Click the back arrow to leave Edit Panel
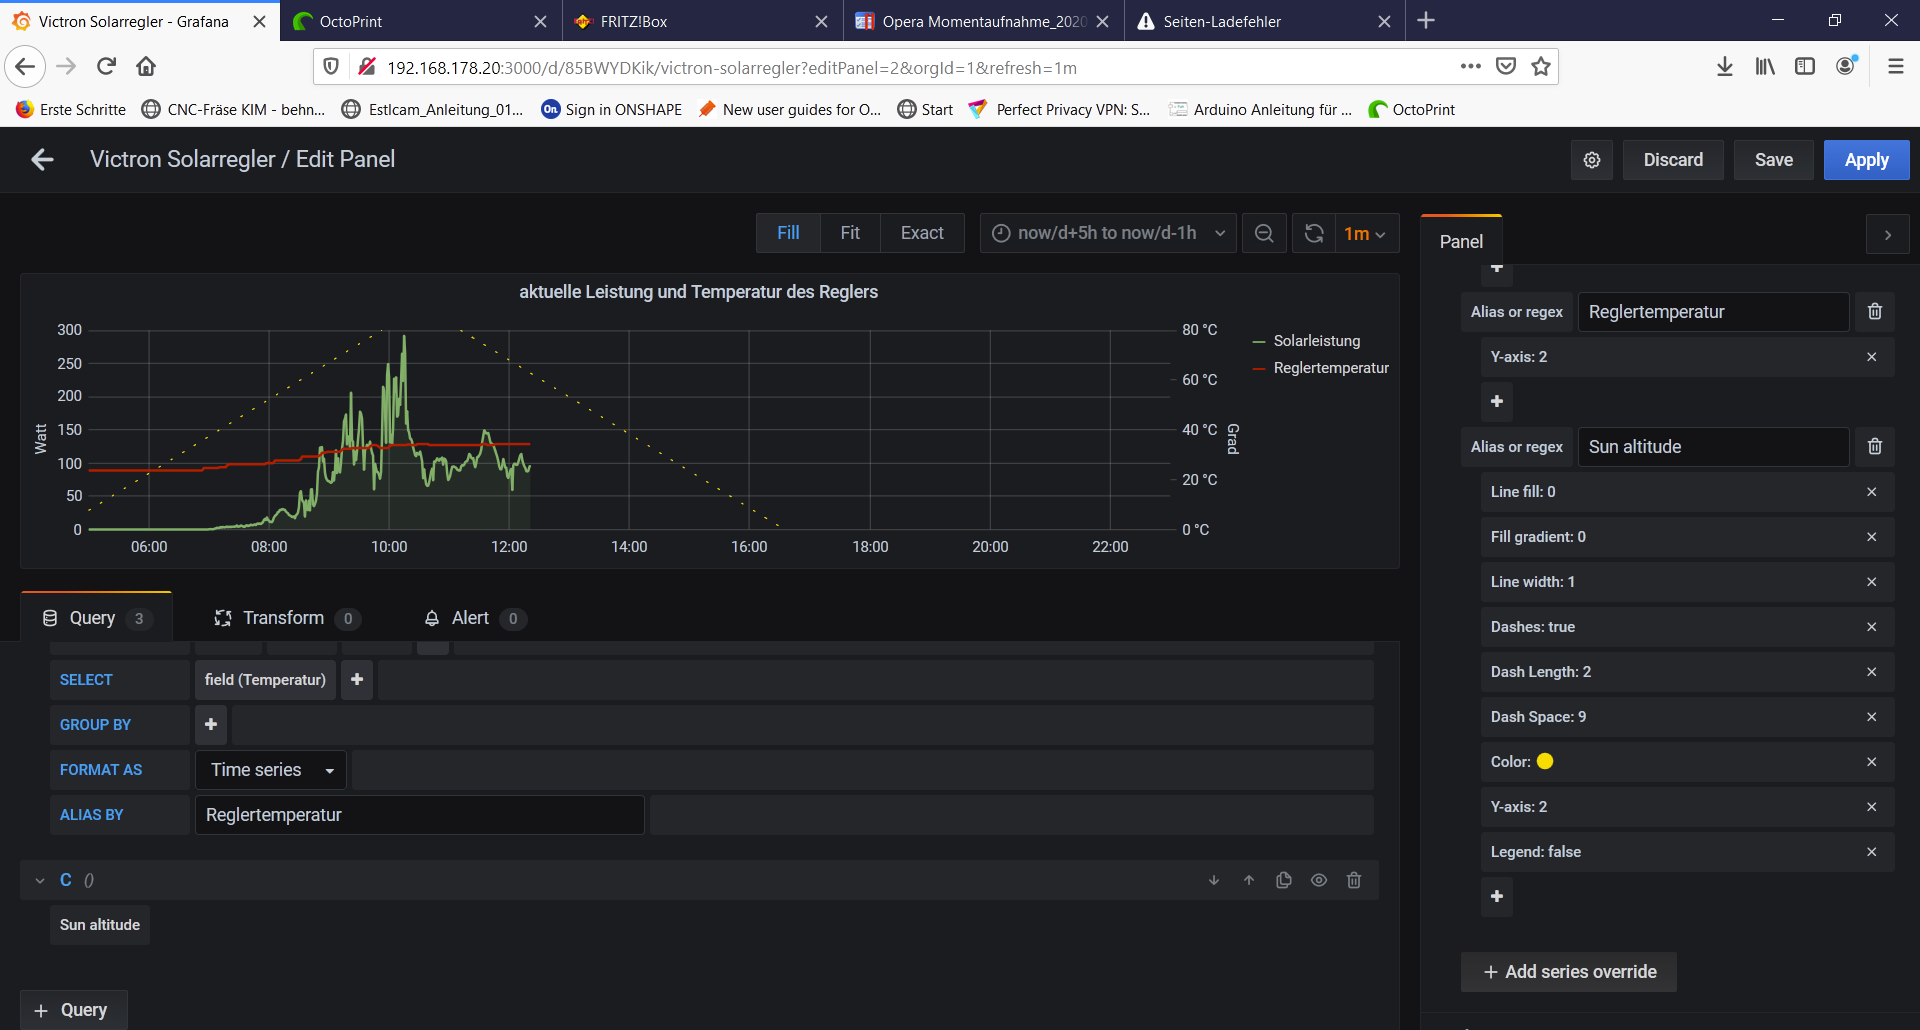 pyautogui.click(x=42, y=160)
